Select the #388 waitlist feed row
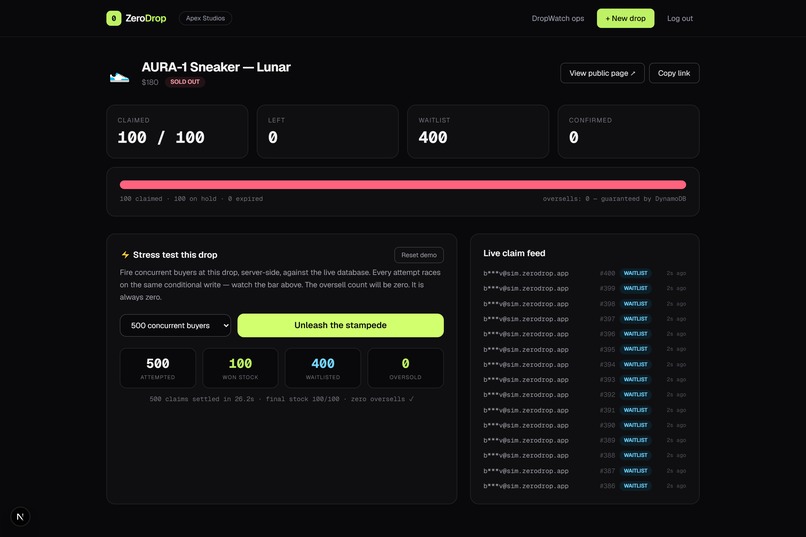Image resolution: width=806 pixels, height=537 pixels. pos(584,455)
